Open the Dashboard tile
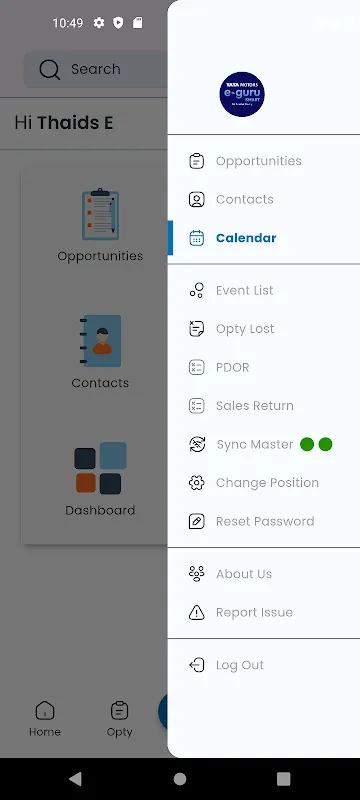Image resolution: width=360 pixels, height=800 pixels. [100, 480]
